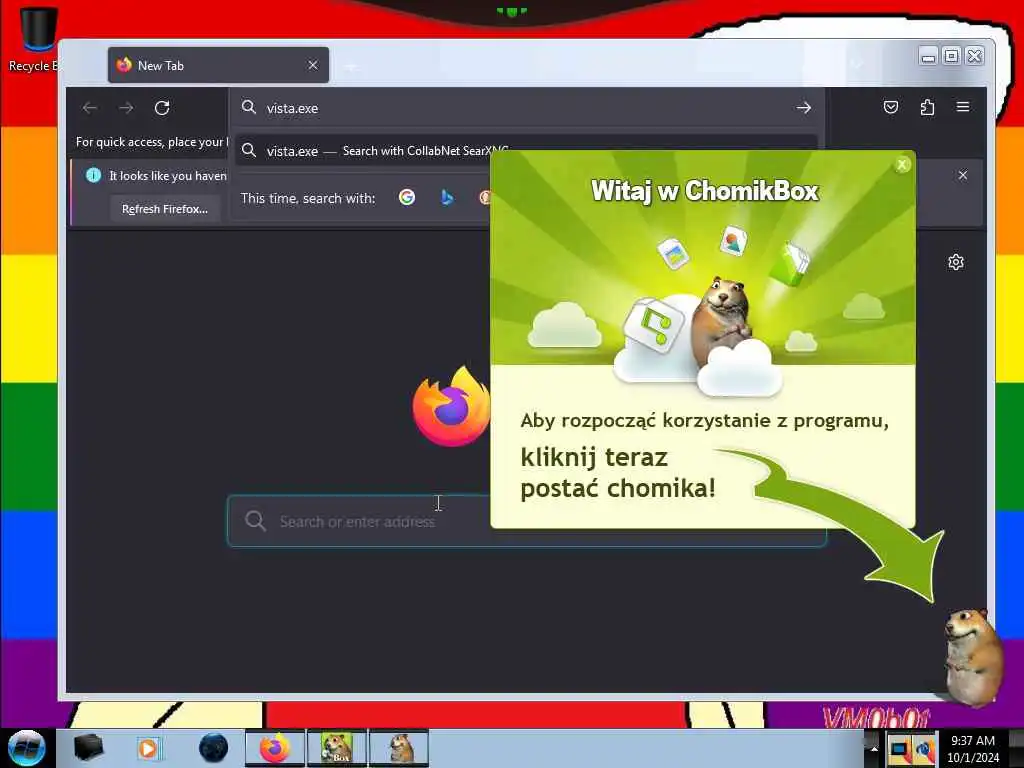This screenshot has height=768, width=1024.
Task: Switch to hamster taskbar button
Action: click(x=399, y=748)
